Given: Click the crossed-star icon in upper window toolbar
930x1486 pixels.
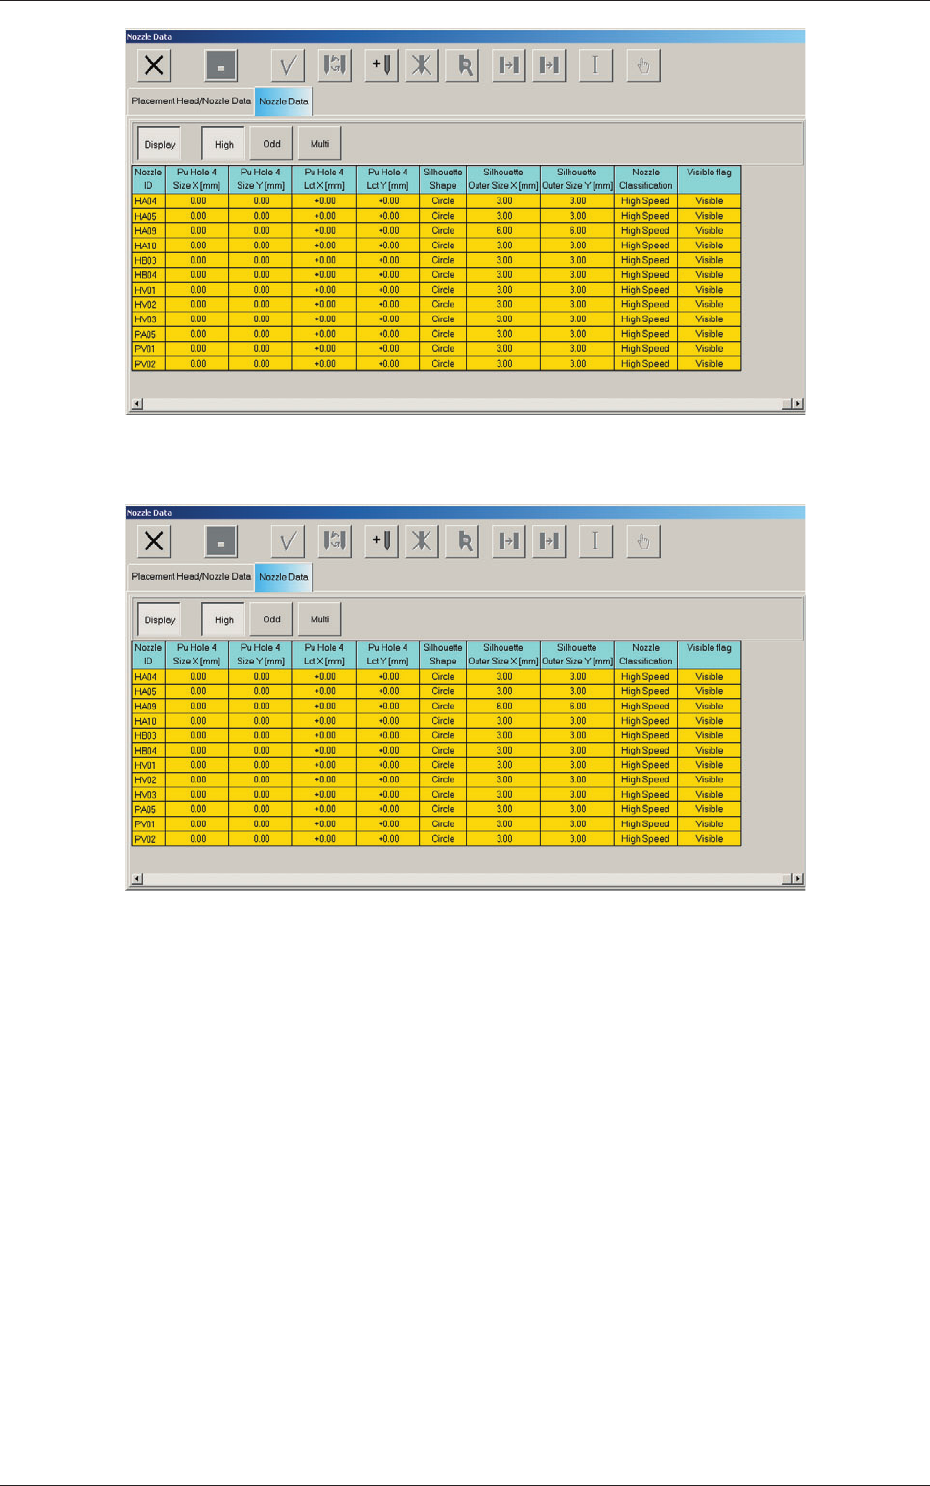Looking at the screenshot, I should click(x=422, y=66).
